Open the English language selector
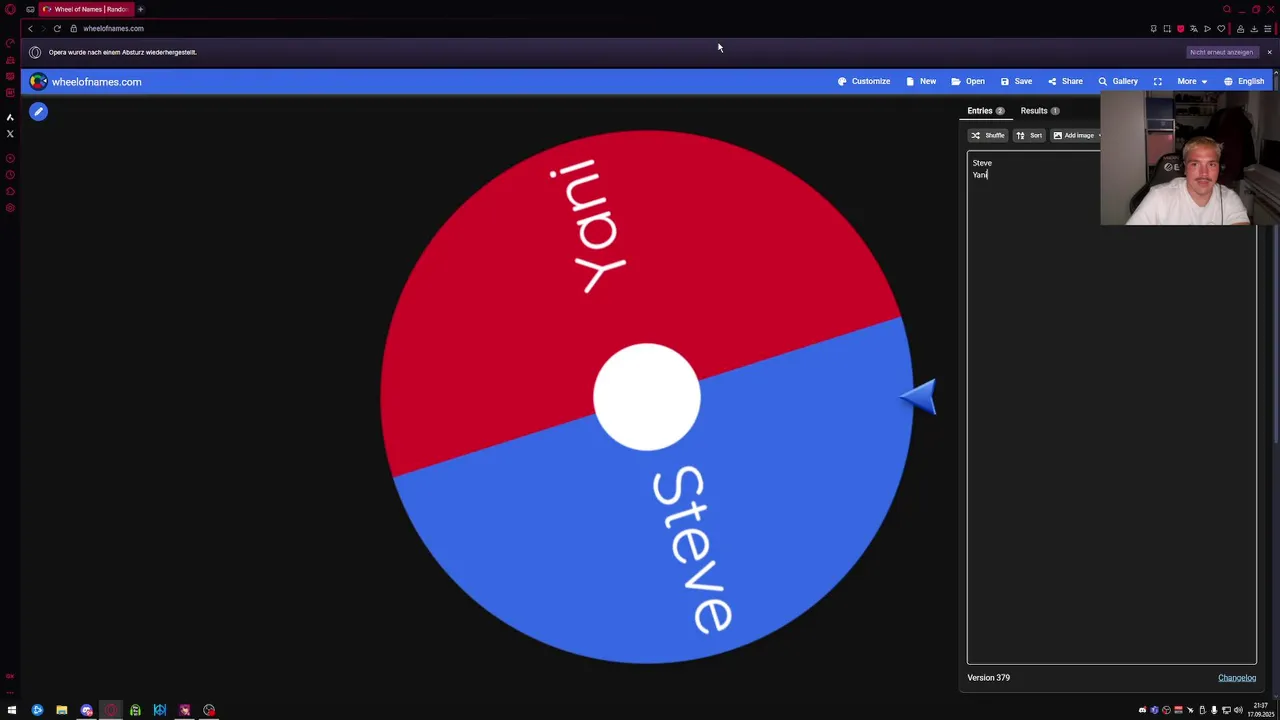The width and height of the screenshot is (1280, 720). (x=1244, y=81)
